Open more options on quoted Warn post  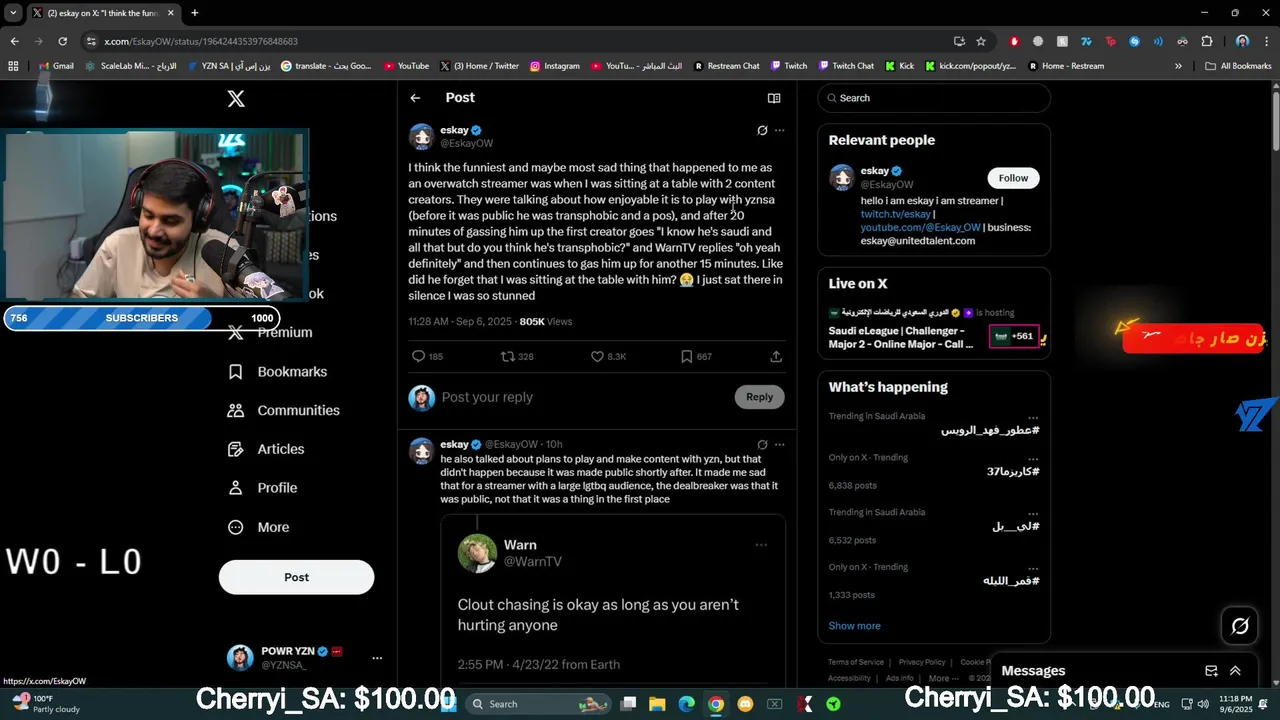761,545
